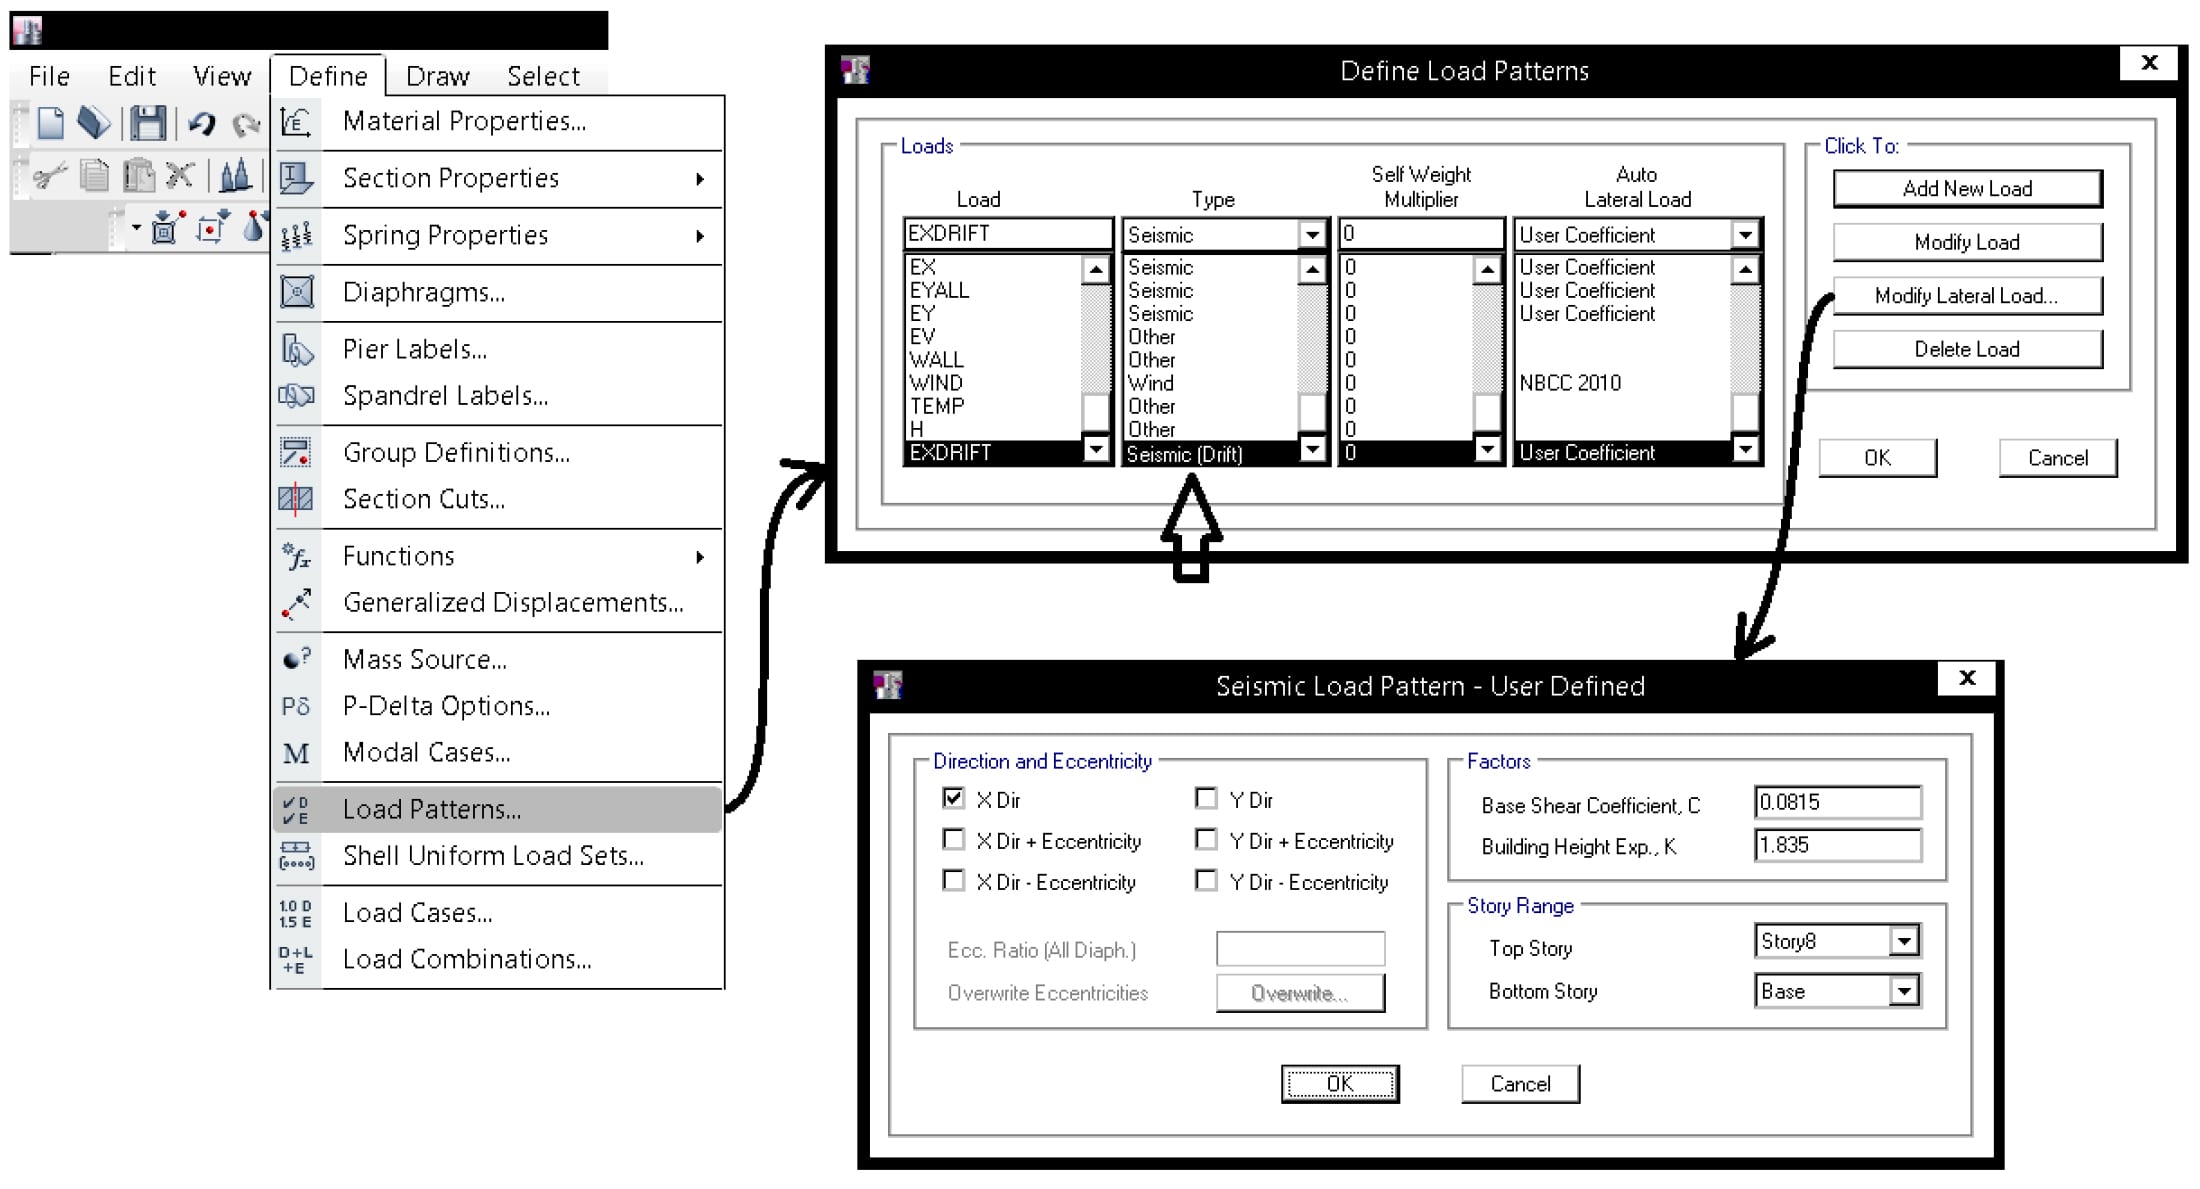Expand the Spring Properties submenu arrow
The height and width of the screenshot is (1189, 2200).
coord(700,236)
